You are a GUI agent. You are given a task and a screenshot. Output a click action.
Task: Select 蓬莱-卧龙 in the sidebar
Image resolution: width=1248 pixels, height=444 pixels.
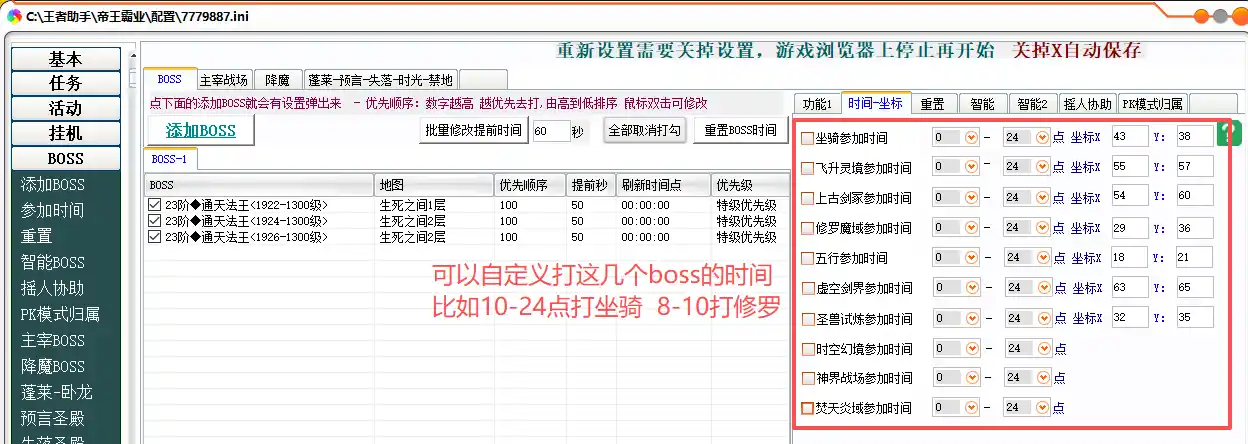(x=56, y=393)
